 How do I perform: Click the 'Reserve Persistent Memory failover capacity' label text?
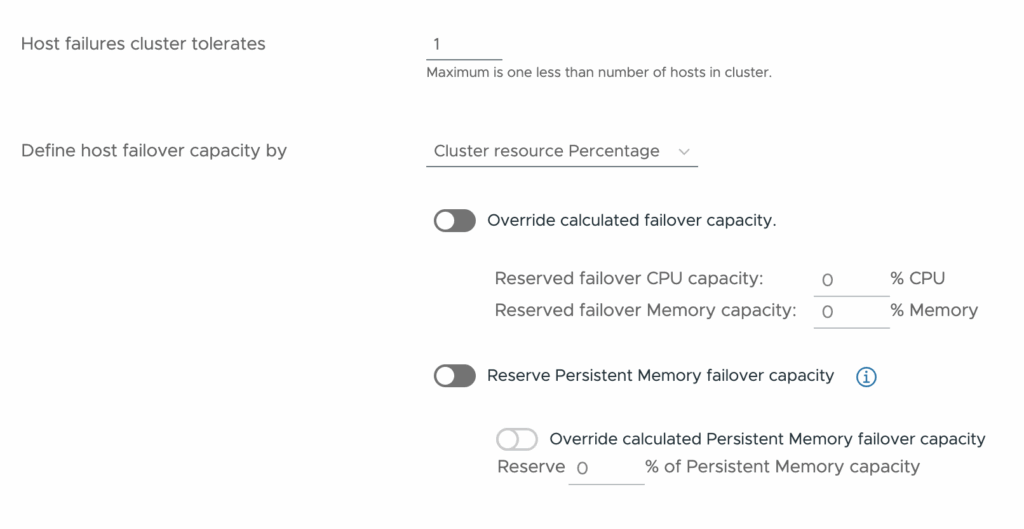660,376
